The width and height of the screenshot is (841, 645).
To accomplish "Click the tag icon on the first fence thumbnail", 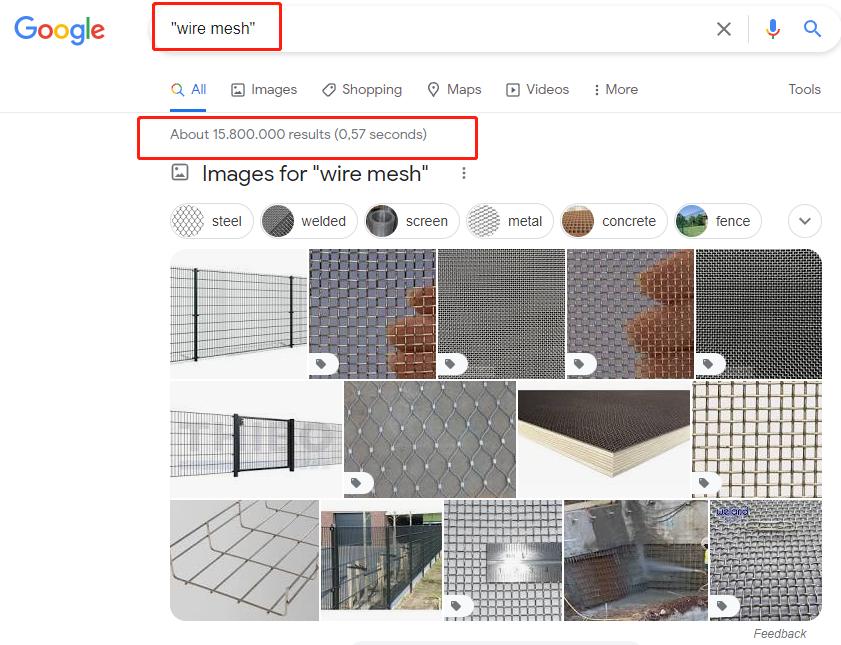I will [x=323, y=363].
